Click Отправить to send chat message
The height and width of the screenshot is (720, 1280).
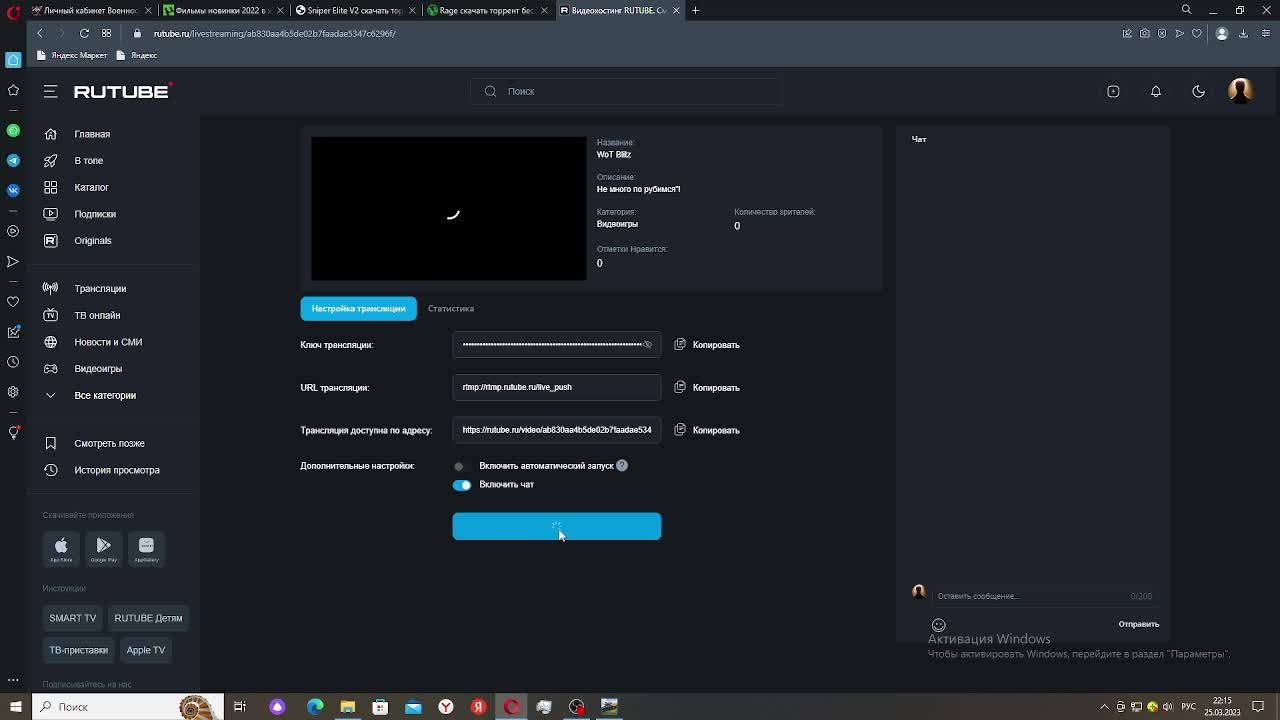(1139, 624)
